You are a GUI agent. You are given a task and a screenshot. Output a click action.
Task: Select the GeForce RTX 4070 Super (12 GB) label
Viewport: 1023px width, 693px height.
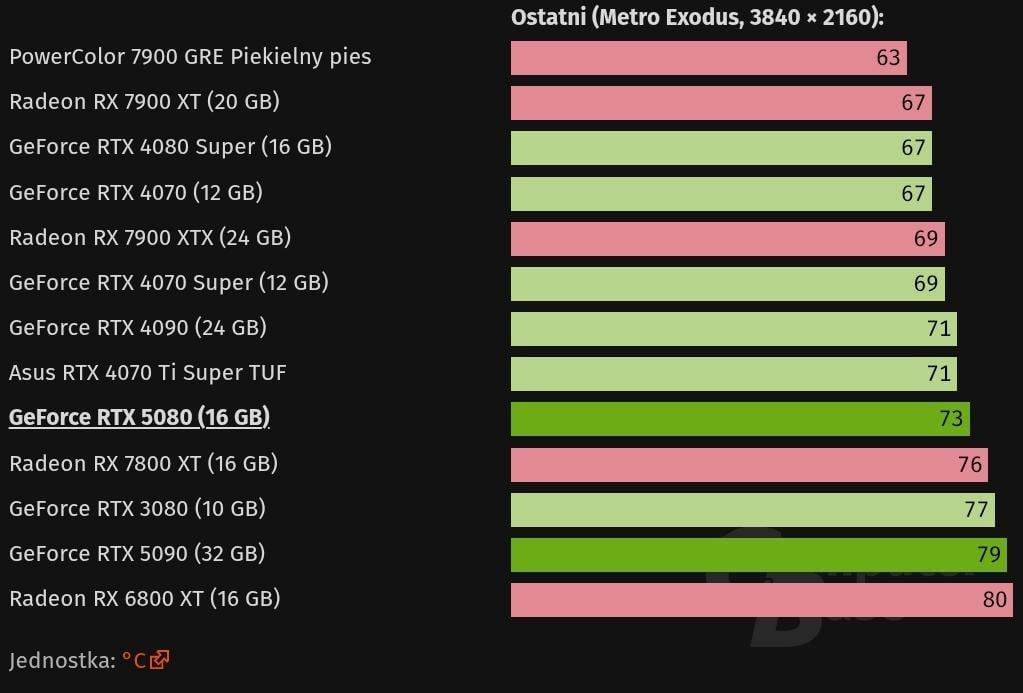click(169, 282)
